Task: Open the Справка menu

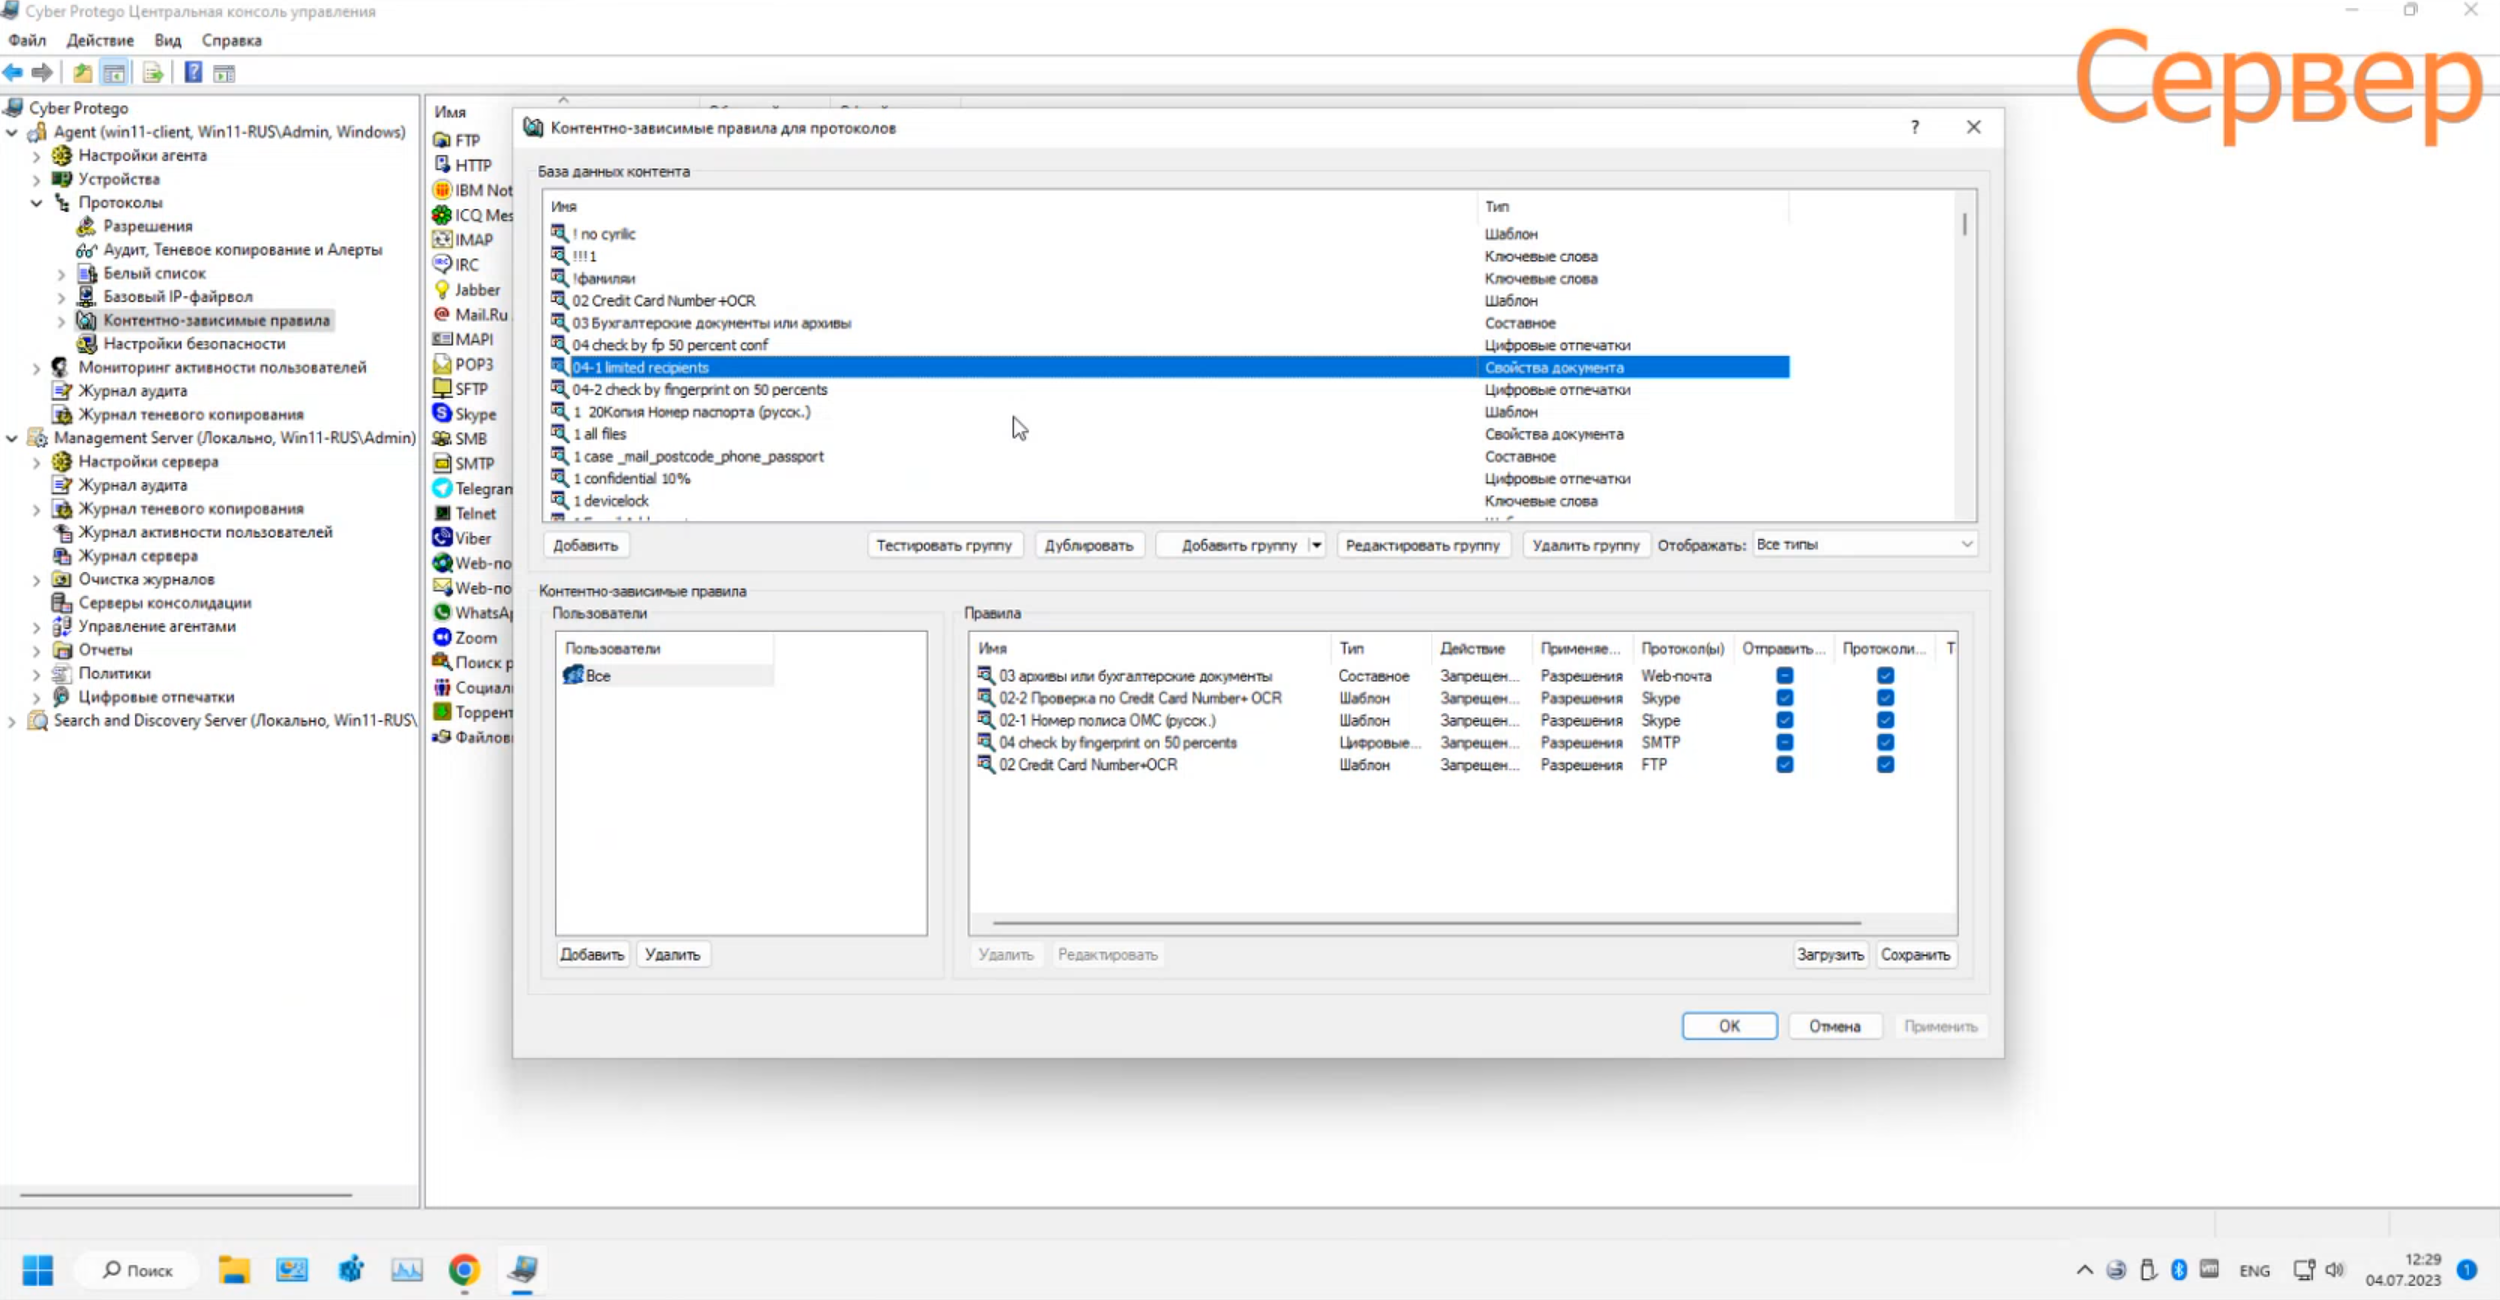Action: pos(231,40)
